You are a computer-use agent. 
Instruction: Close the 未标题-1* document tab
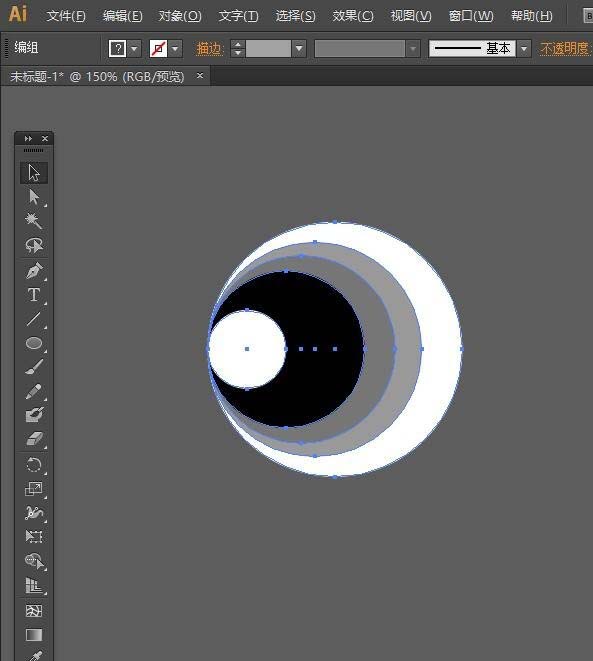pyautogui.click(x=200, y=75)
